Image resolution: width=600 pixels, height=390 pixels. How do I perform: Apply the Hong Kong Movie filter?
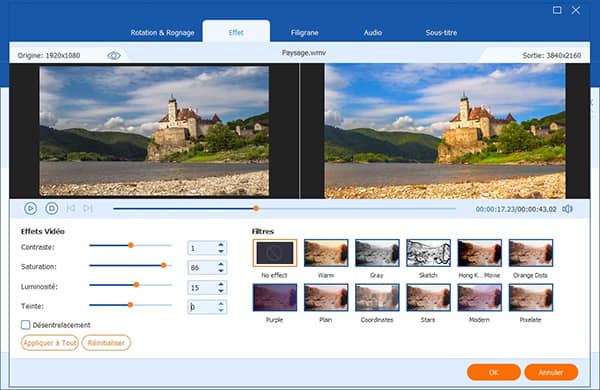click(479, 253)
